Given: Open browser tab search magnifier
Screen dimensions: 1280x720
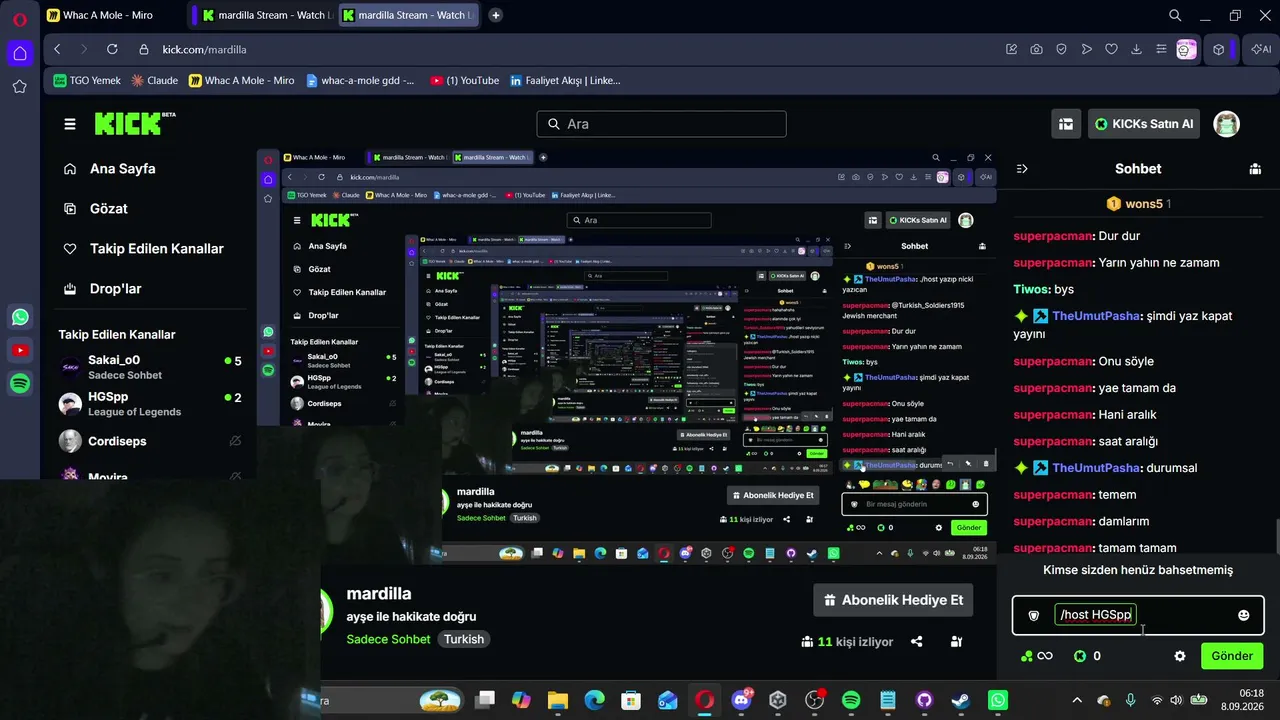Looking at the screenshot, I should point(1175,15).
